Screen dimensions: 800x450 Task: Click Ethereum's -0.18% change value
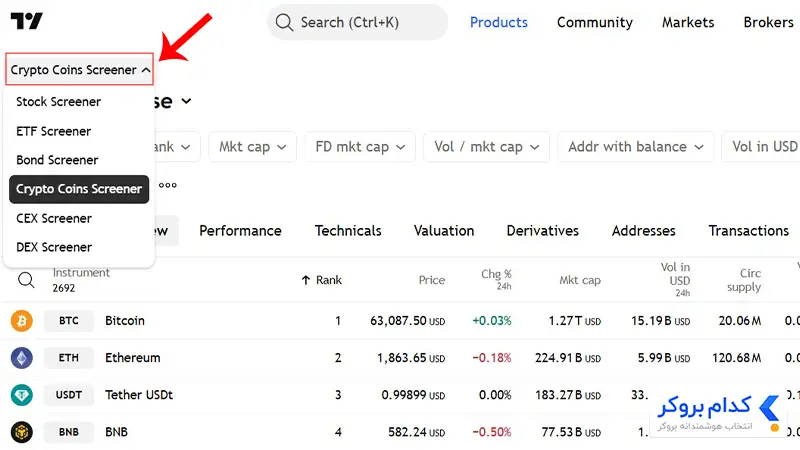(492, 358)
